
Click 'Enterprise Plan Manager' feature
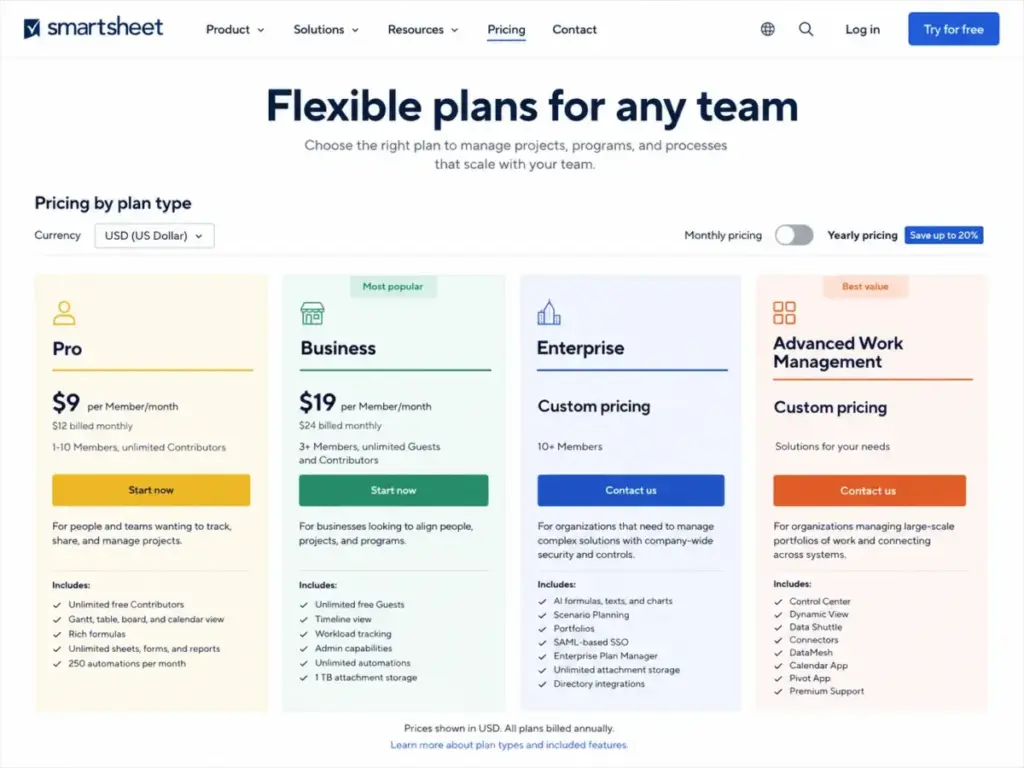pyautogui.click(x=605, y=656)
